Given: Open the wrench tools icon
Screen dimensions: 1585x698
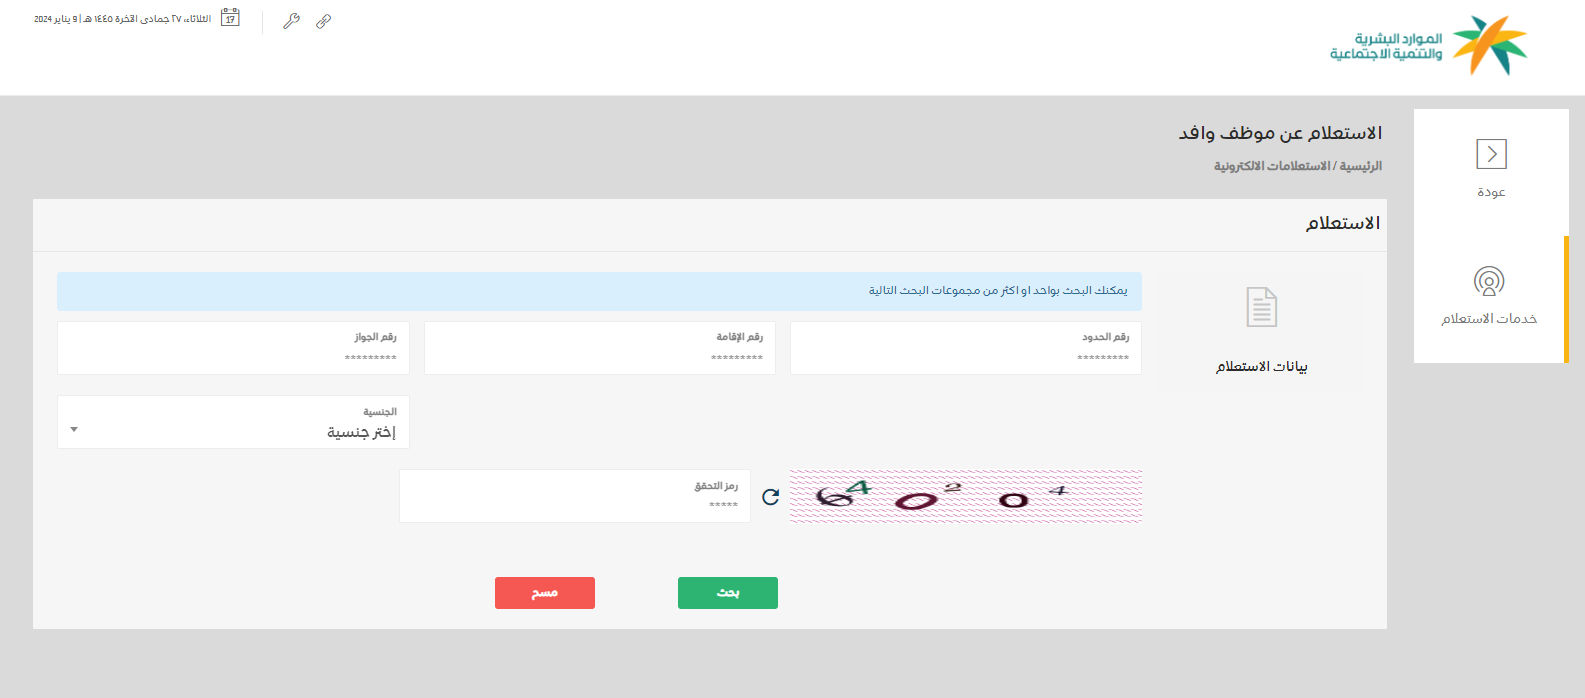Looking at the screenshot, I should click(291, 21).
